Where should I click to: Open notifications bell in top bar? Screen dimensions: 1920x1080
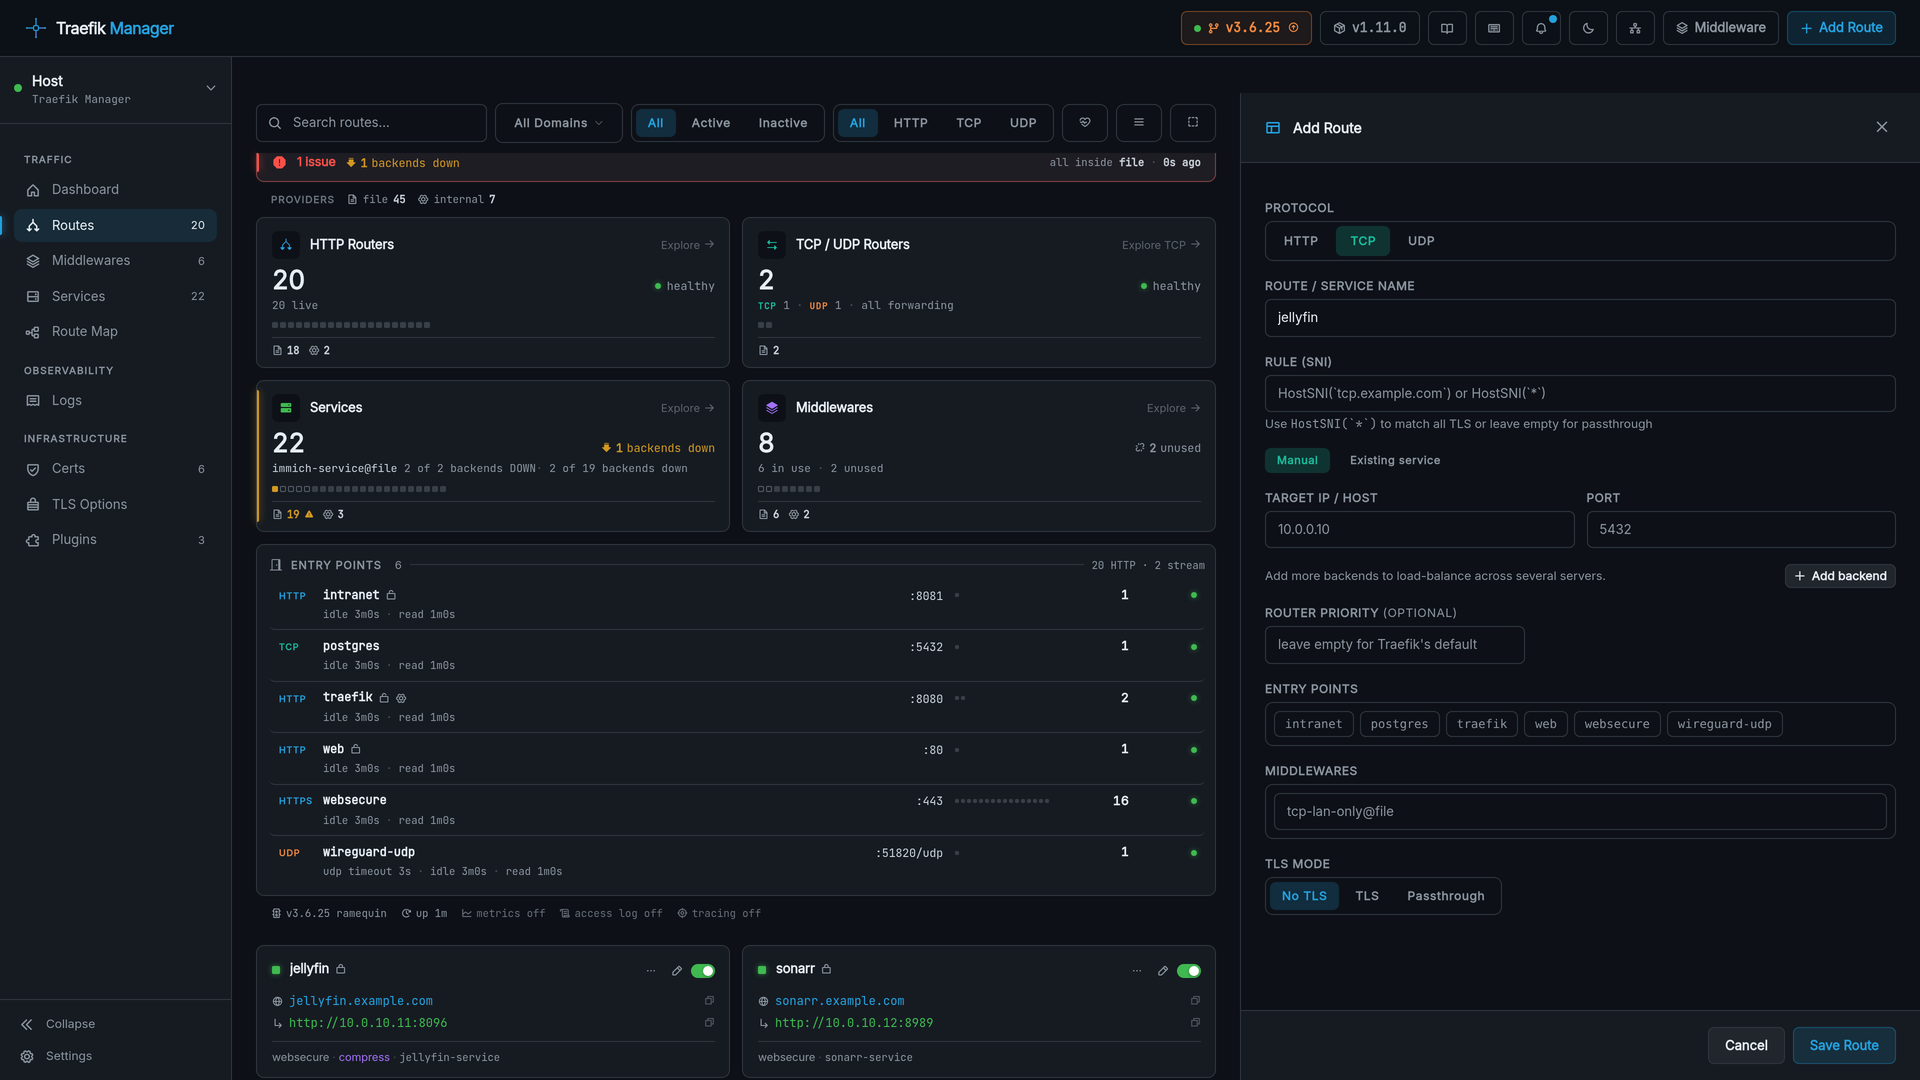[1541, 28]
